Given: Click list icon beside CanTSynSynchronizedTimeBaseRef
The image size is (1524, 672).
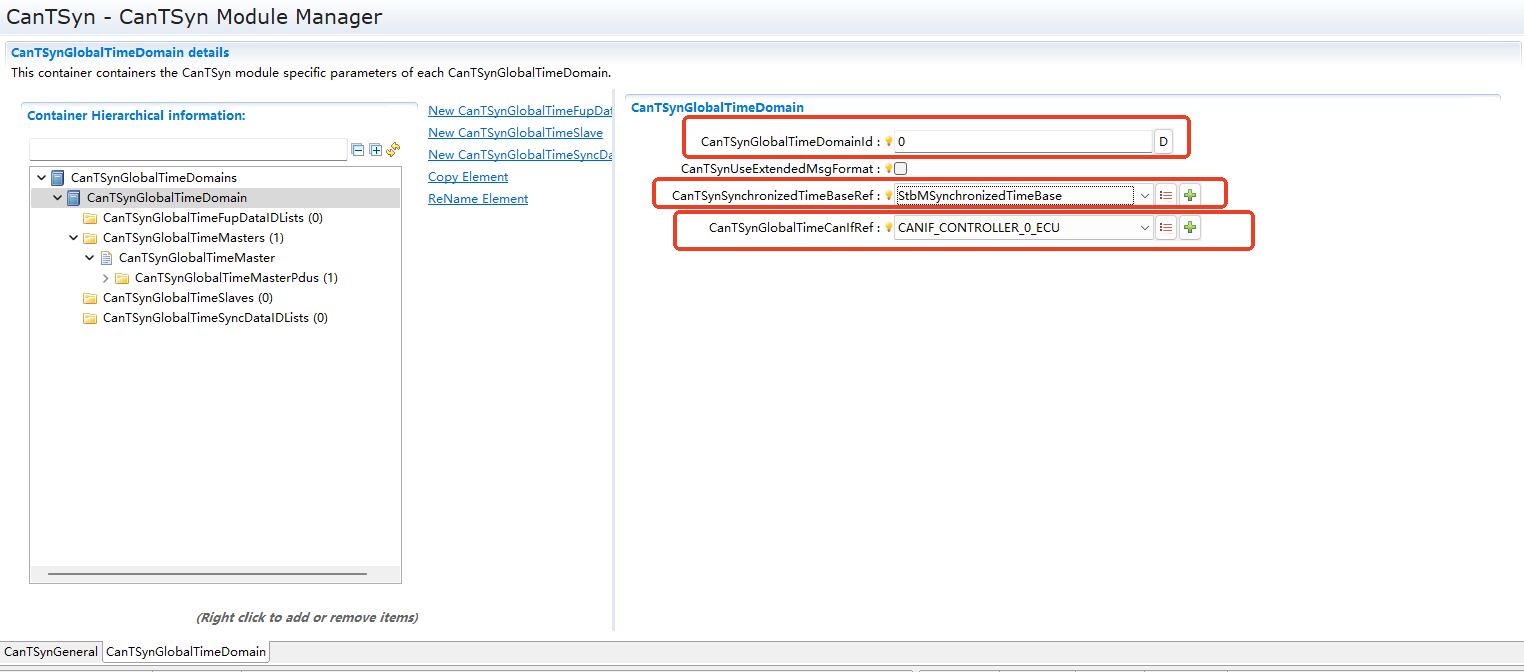Looking at the screenshot, I should [1166, 195].
